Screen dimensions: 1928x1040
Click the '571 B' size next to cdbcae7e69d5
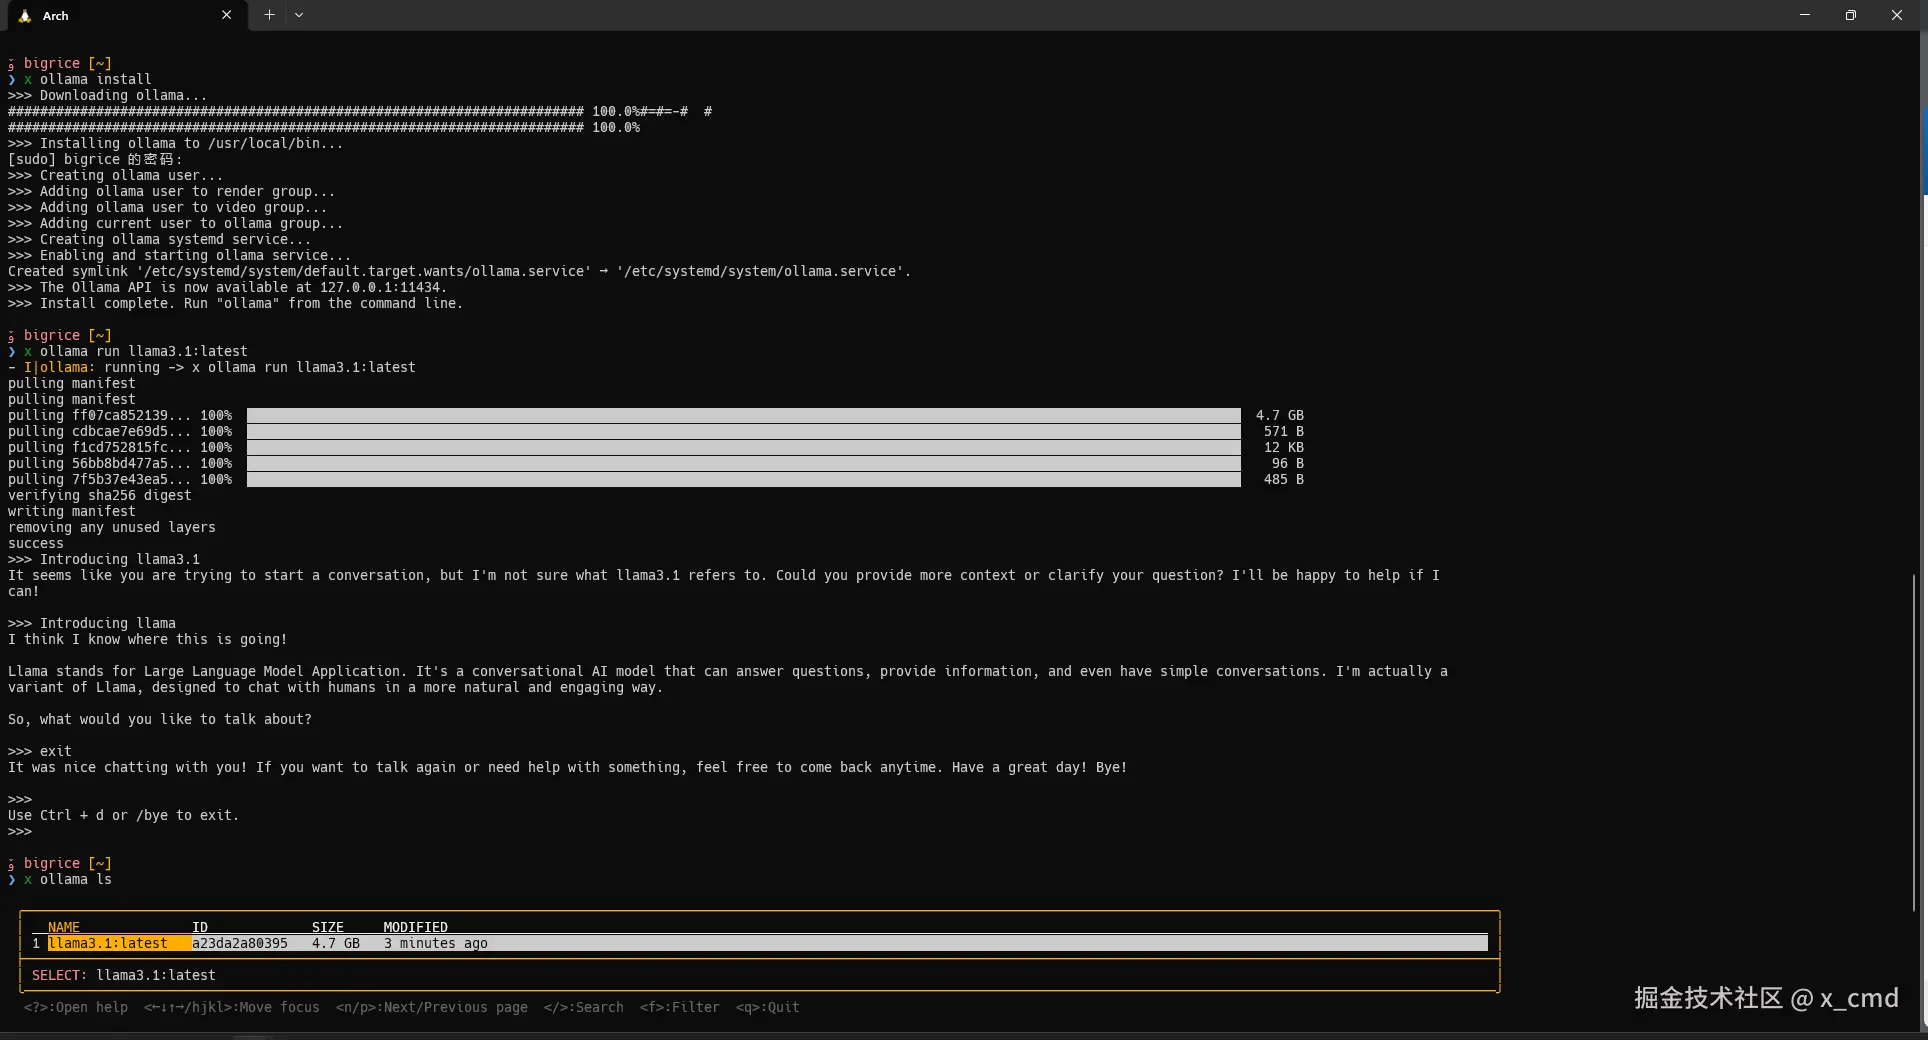pos(1284,431)
